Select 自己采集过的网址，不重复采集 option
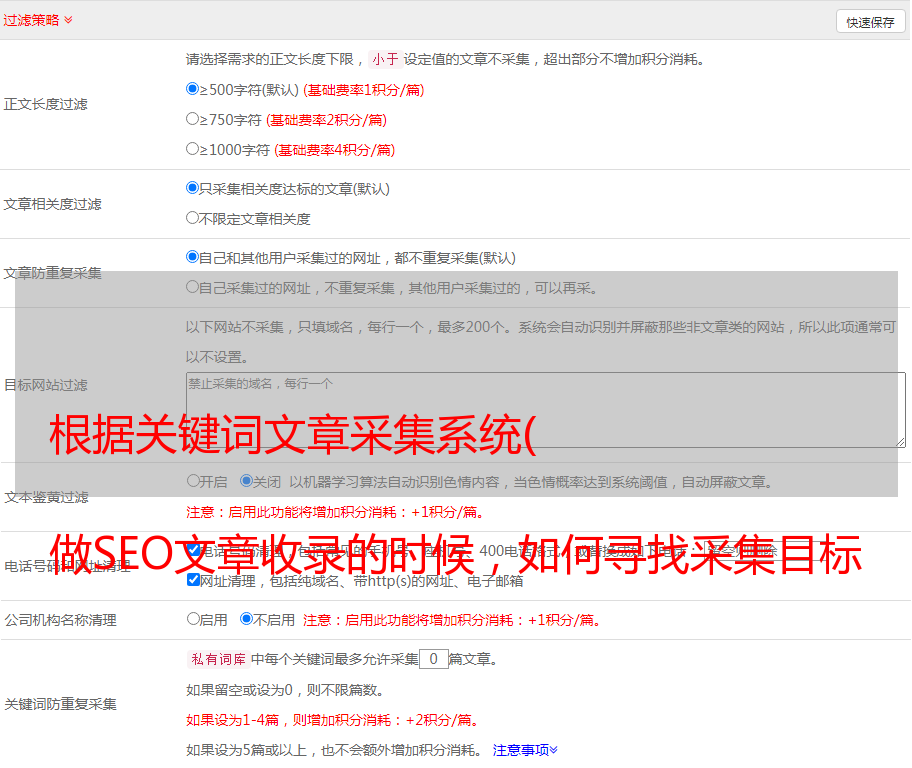 (192, 287)
